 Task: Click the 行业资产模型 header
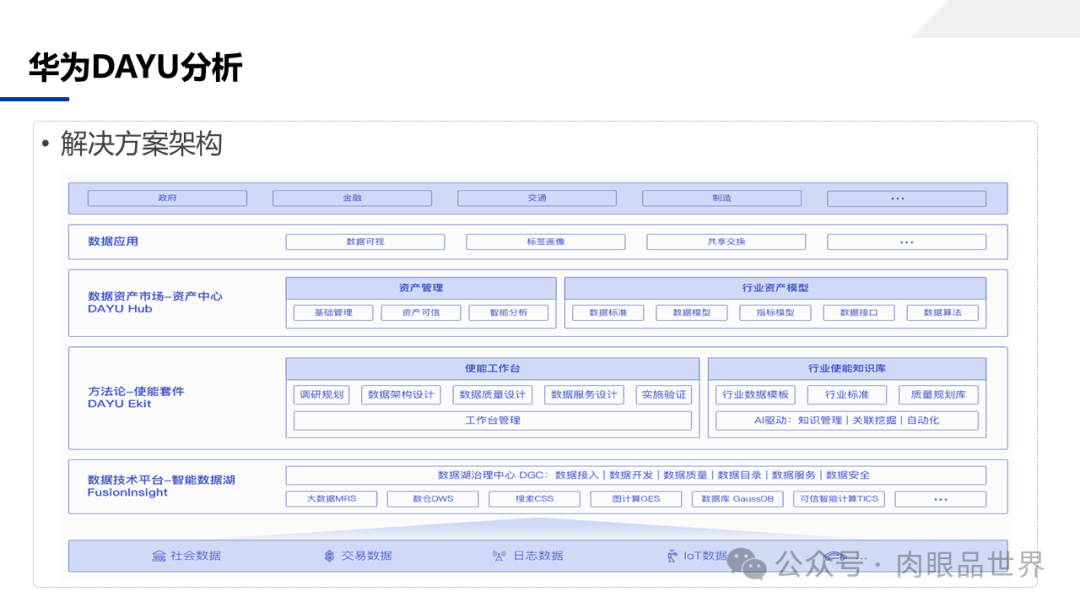(775, 288)
